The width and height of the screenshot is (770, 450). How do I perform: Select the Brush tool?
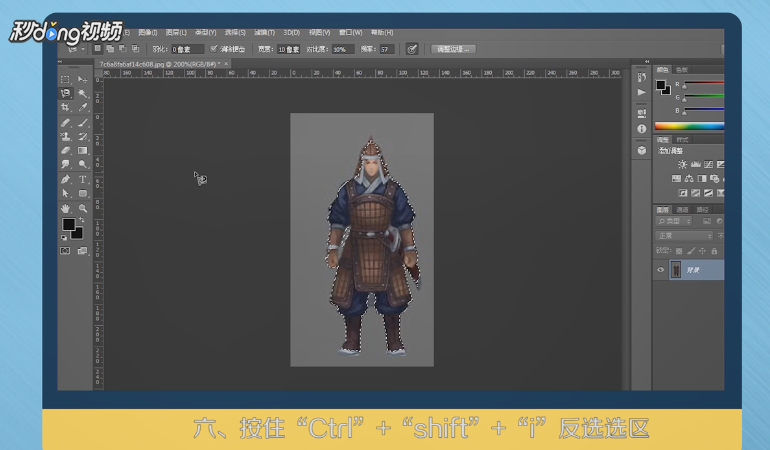tap(82, 122)
